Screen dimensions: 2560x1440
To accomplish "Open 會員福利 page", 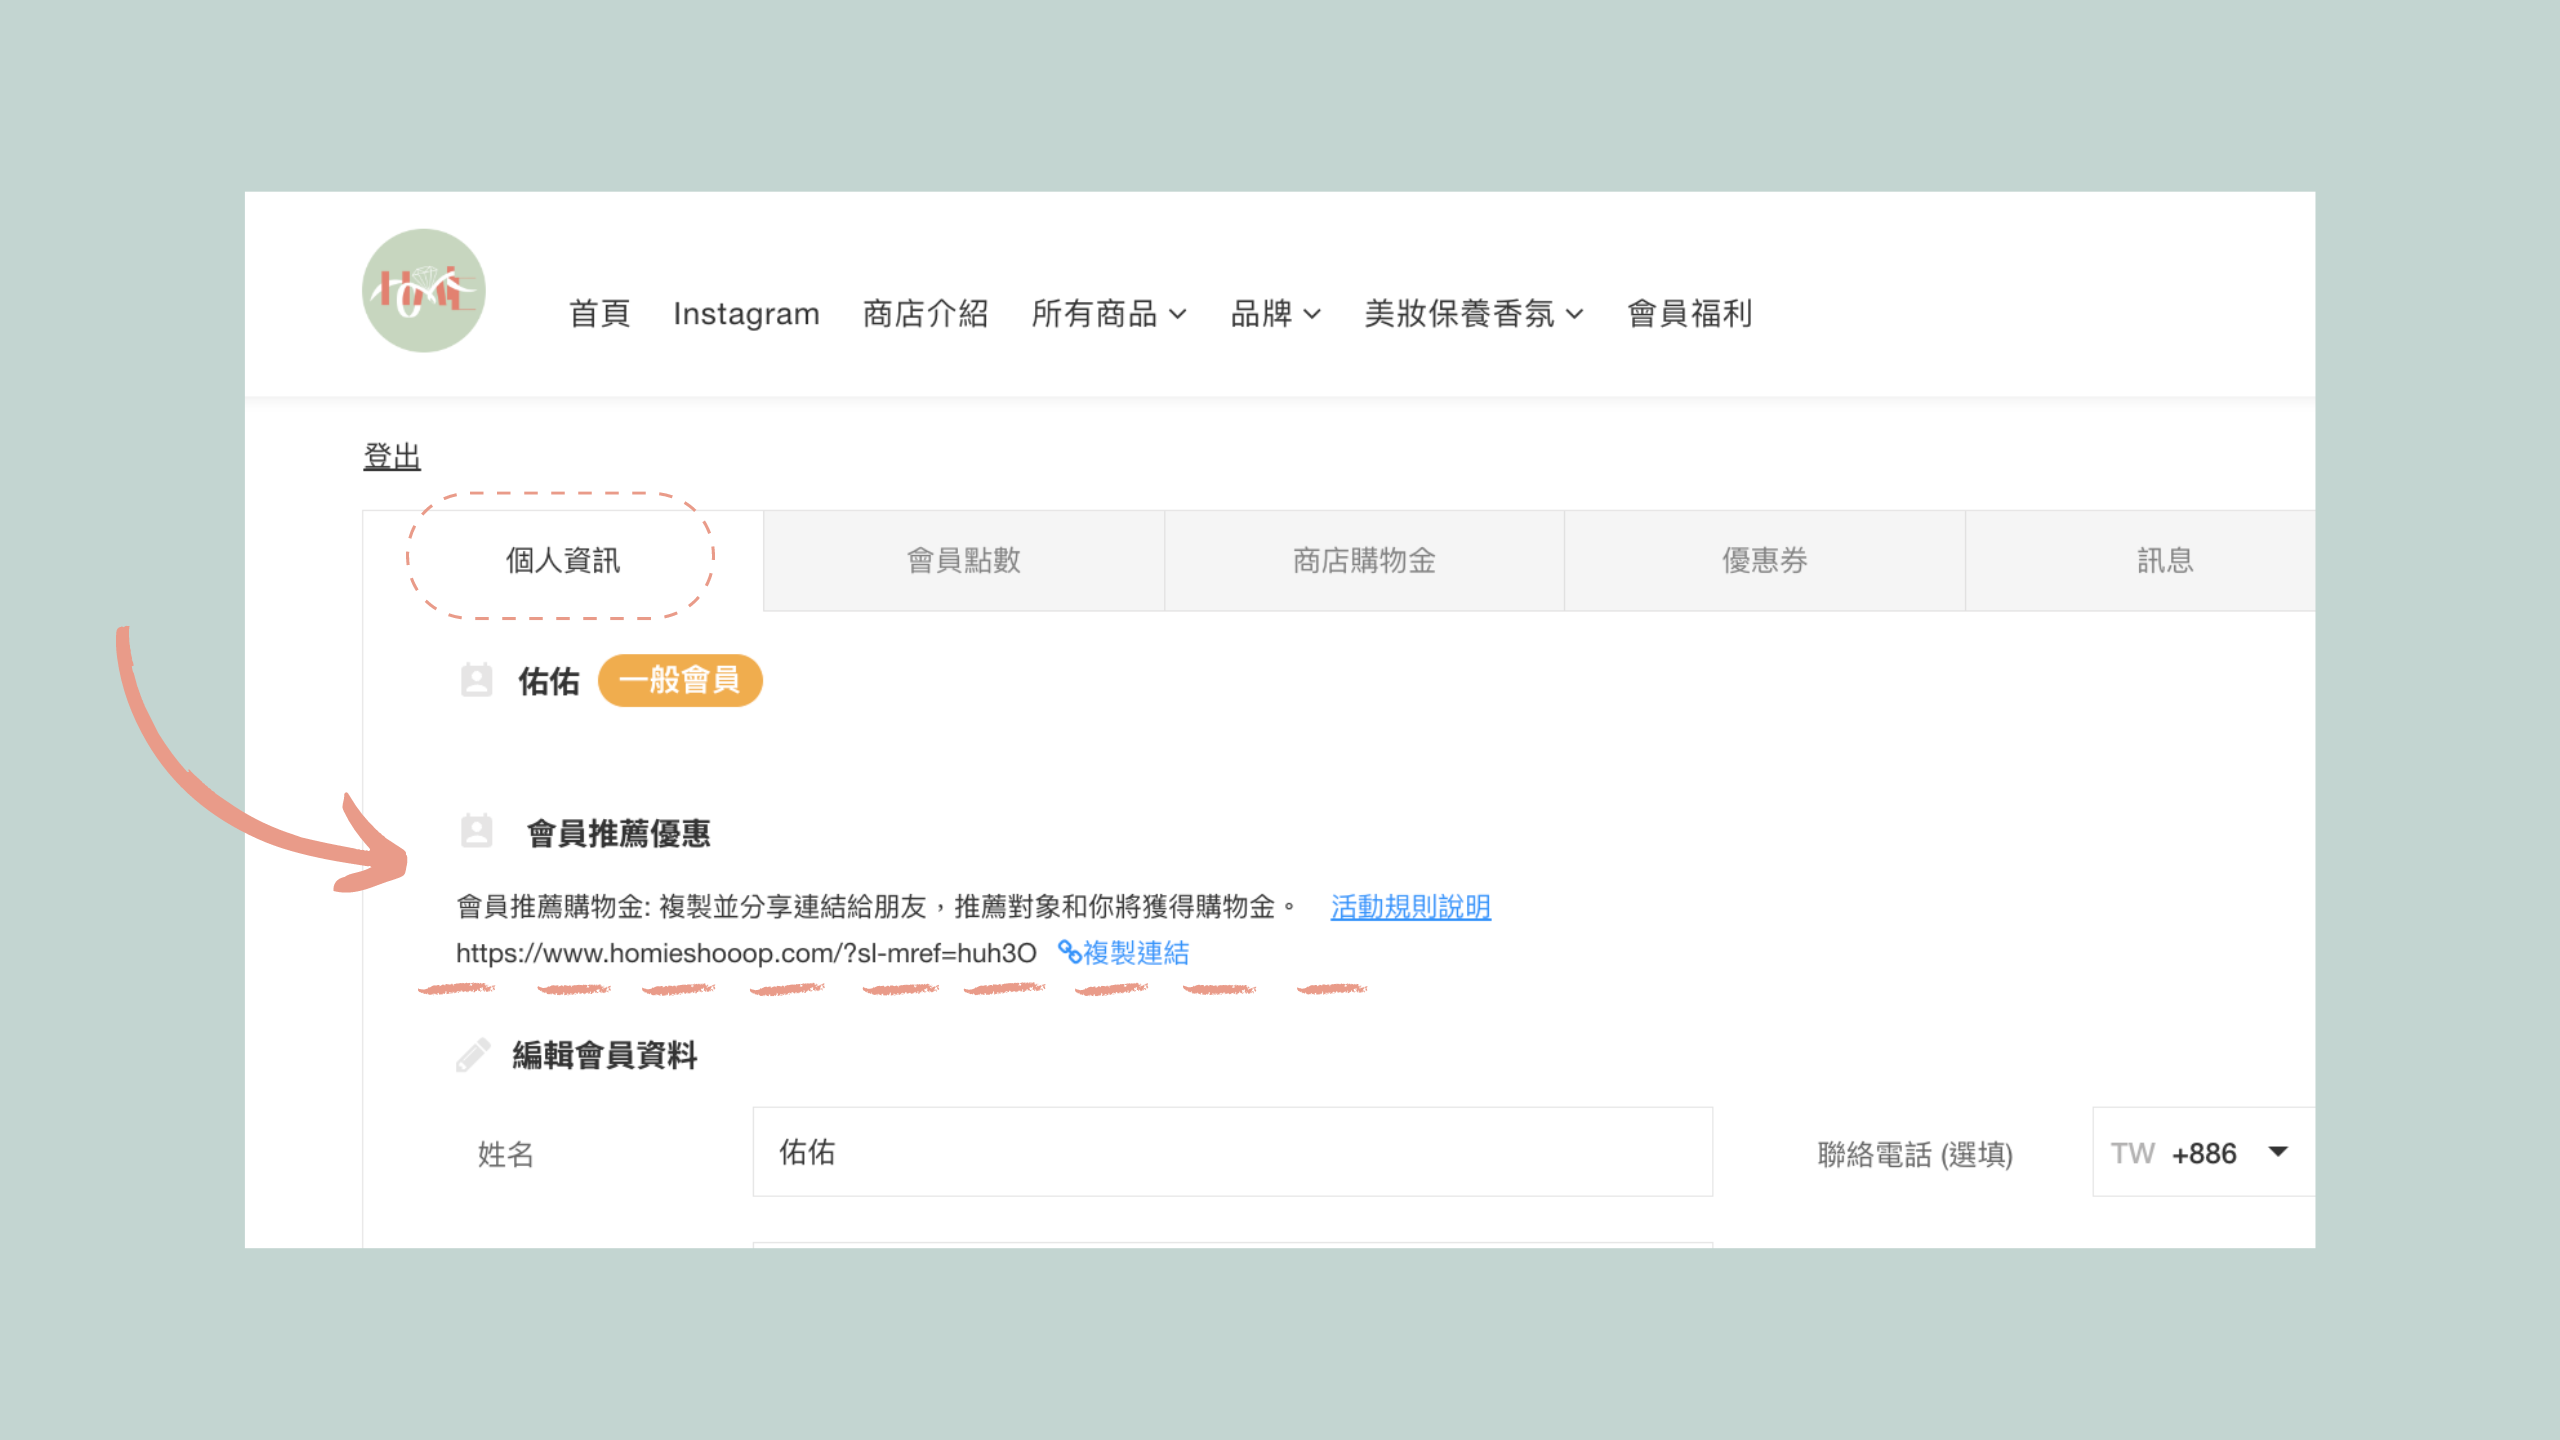I will point(1690,314).
